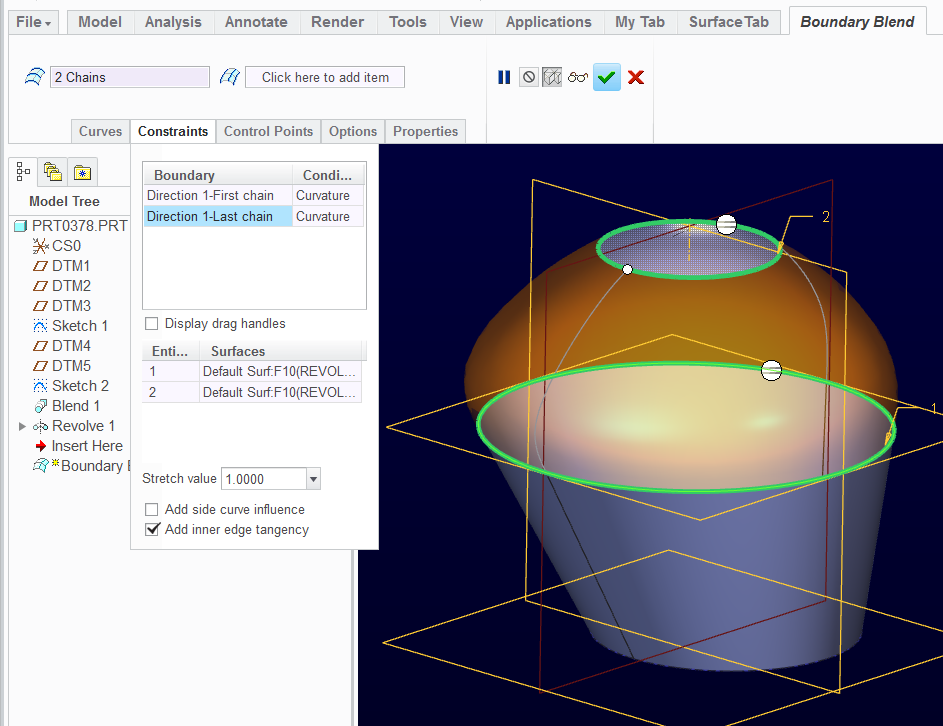Select surface entity row 2
The height and width of the screenshot is (726, 943).
pyautogui.click(x=251, y=392)
